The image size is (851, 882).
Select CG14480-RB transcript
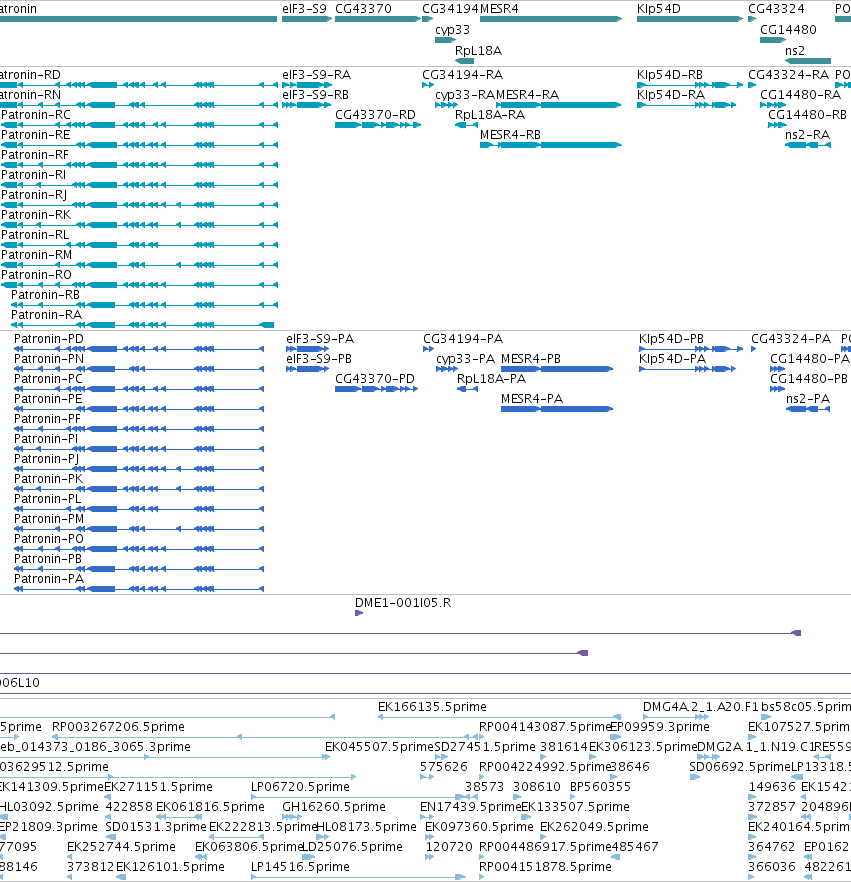[777, 125]
